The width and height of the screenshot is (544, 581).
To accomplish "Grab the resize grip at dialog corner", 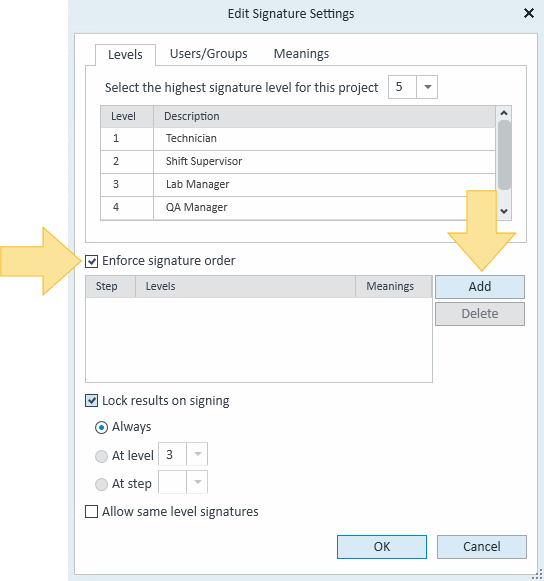I will tap(537, 575).
